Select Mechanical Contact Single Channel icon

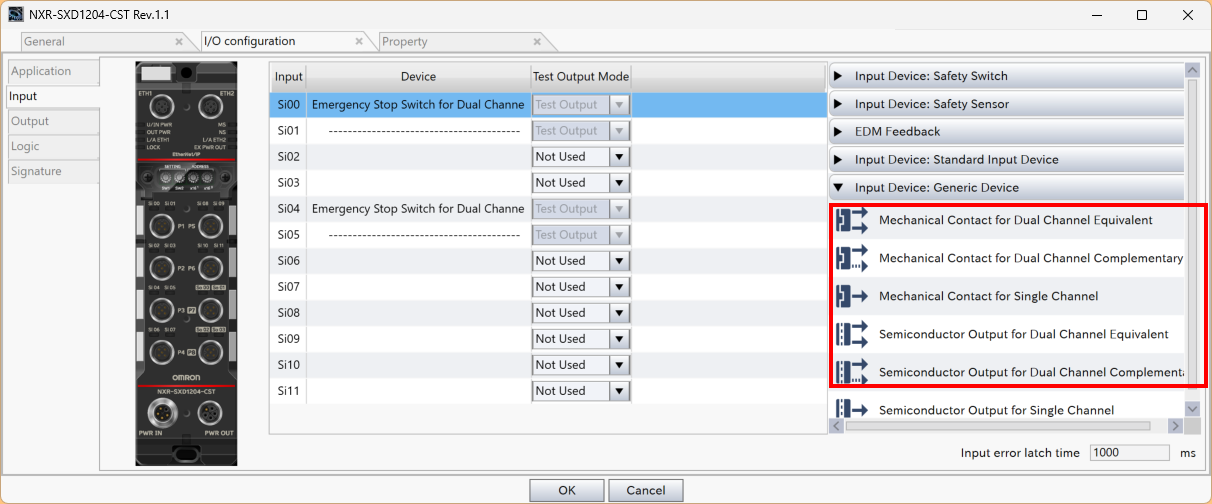coord(852,296)
